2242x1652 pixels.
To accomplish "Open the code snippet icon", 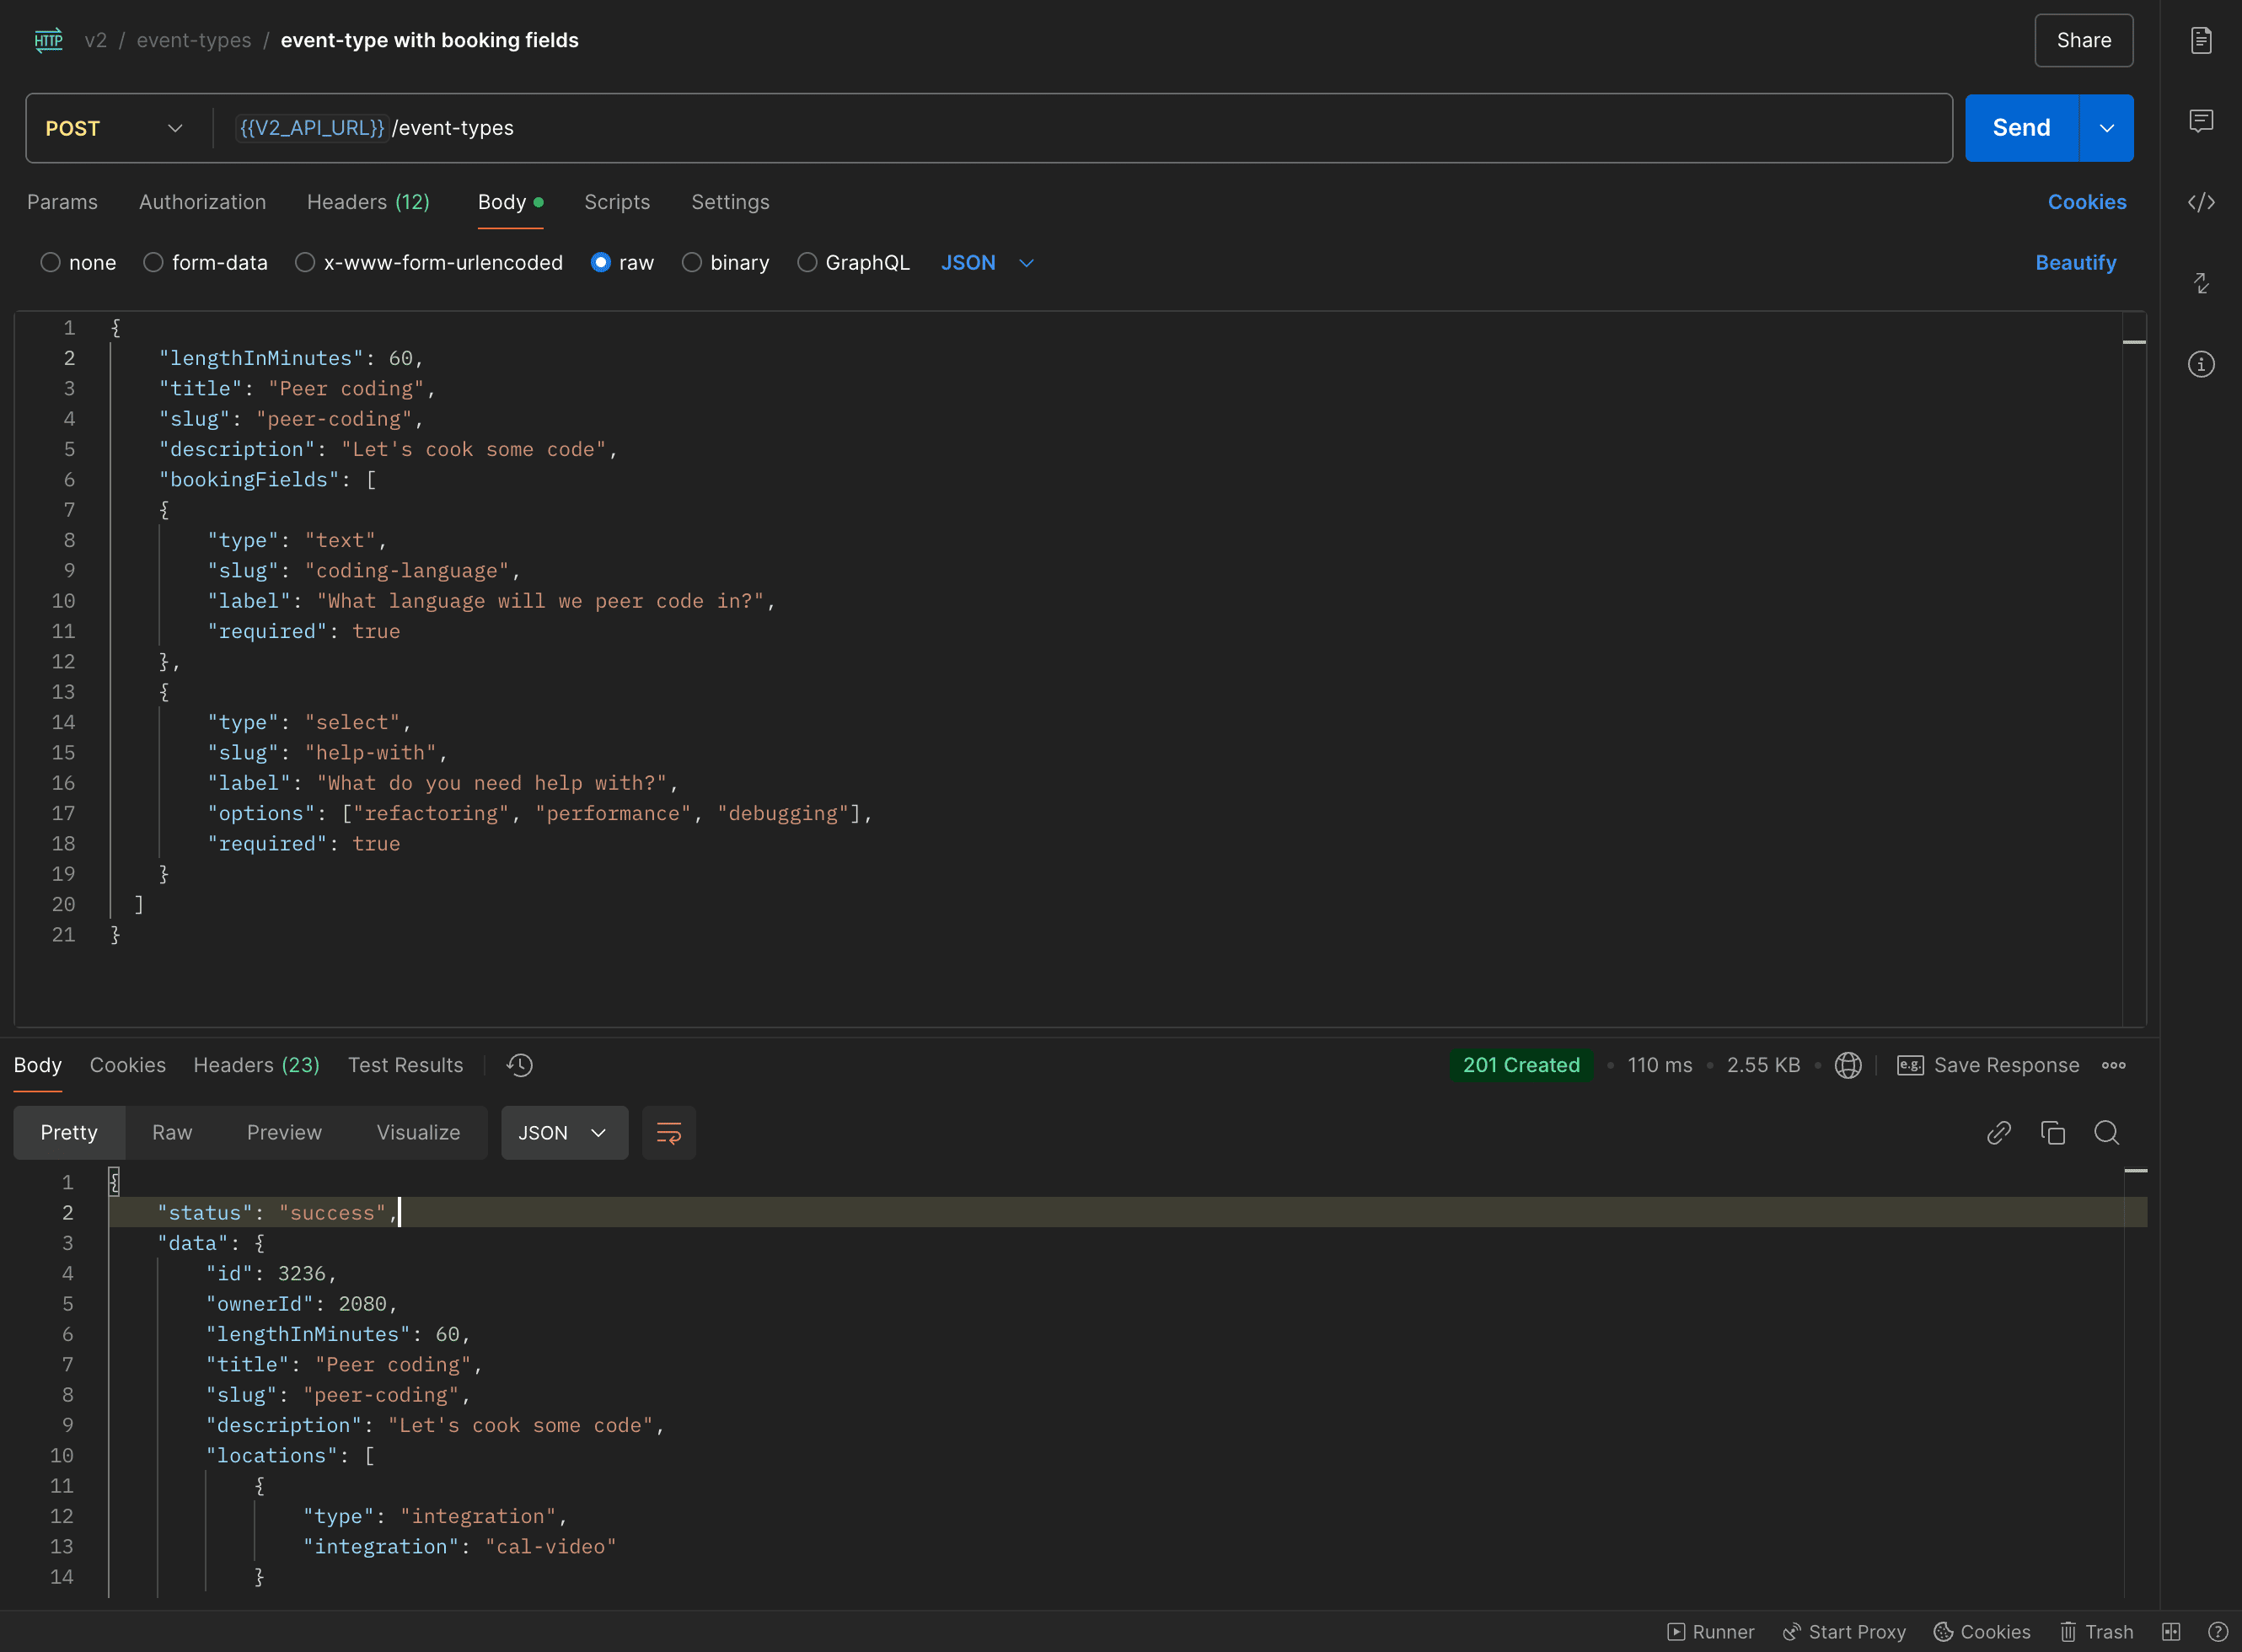I will click(x=2201, y=202).
